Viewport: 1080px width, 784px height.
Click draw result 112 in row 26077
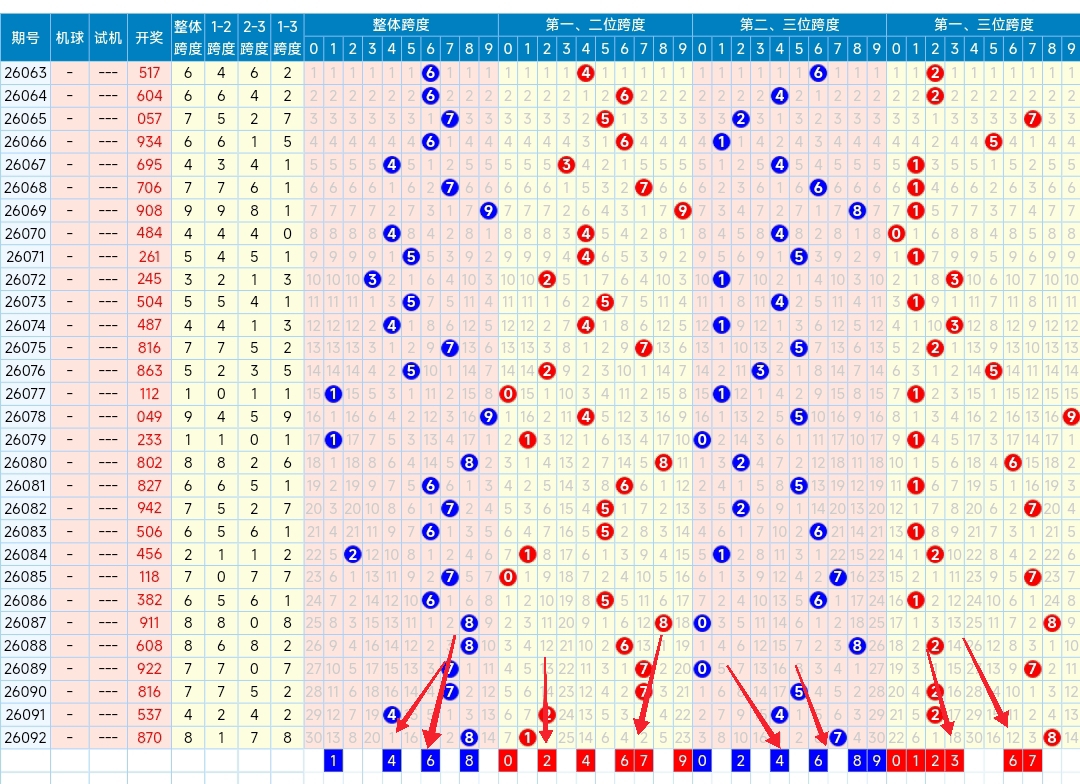click(149, 393)
